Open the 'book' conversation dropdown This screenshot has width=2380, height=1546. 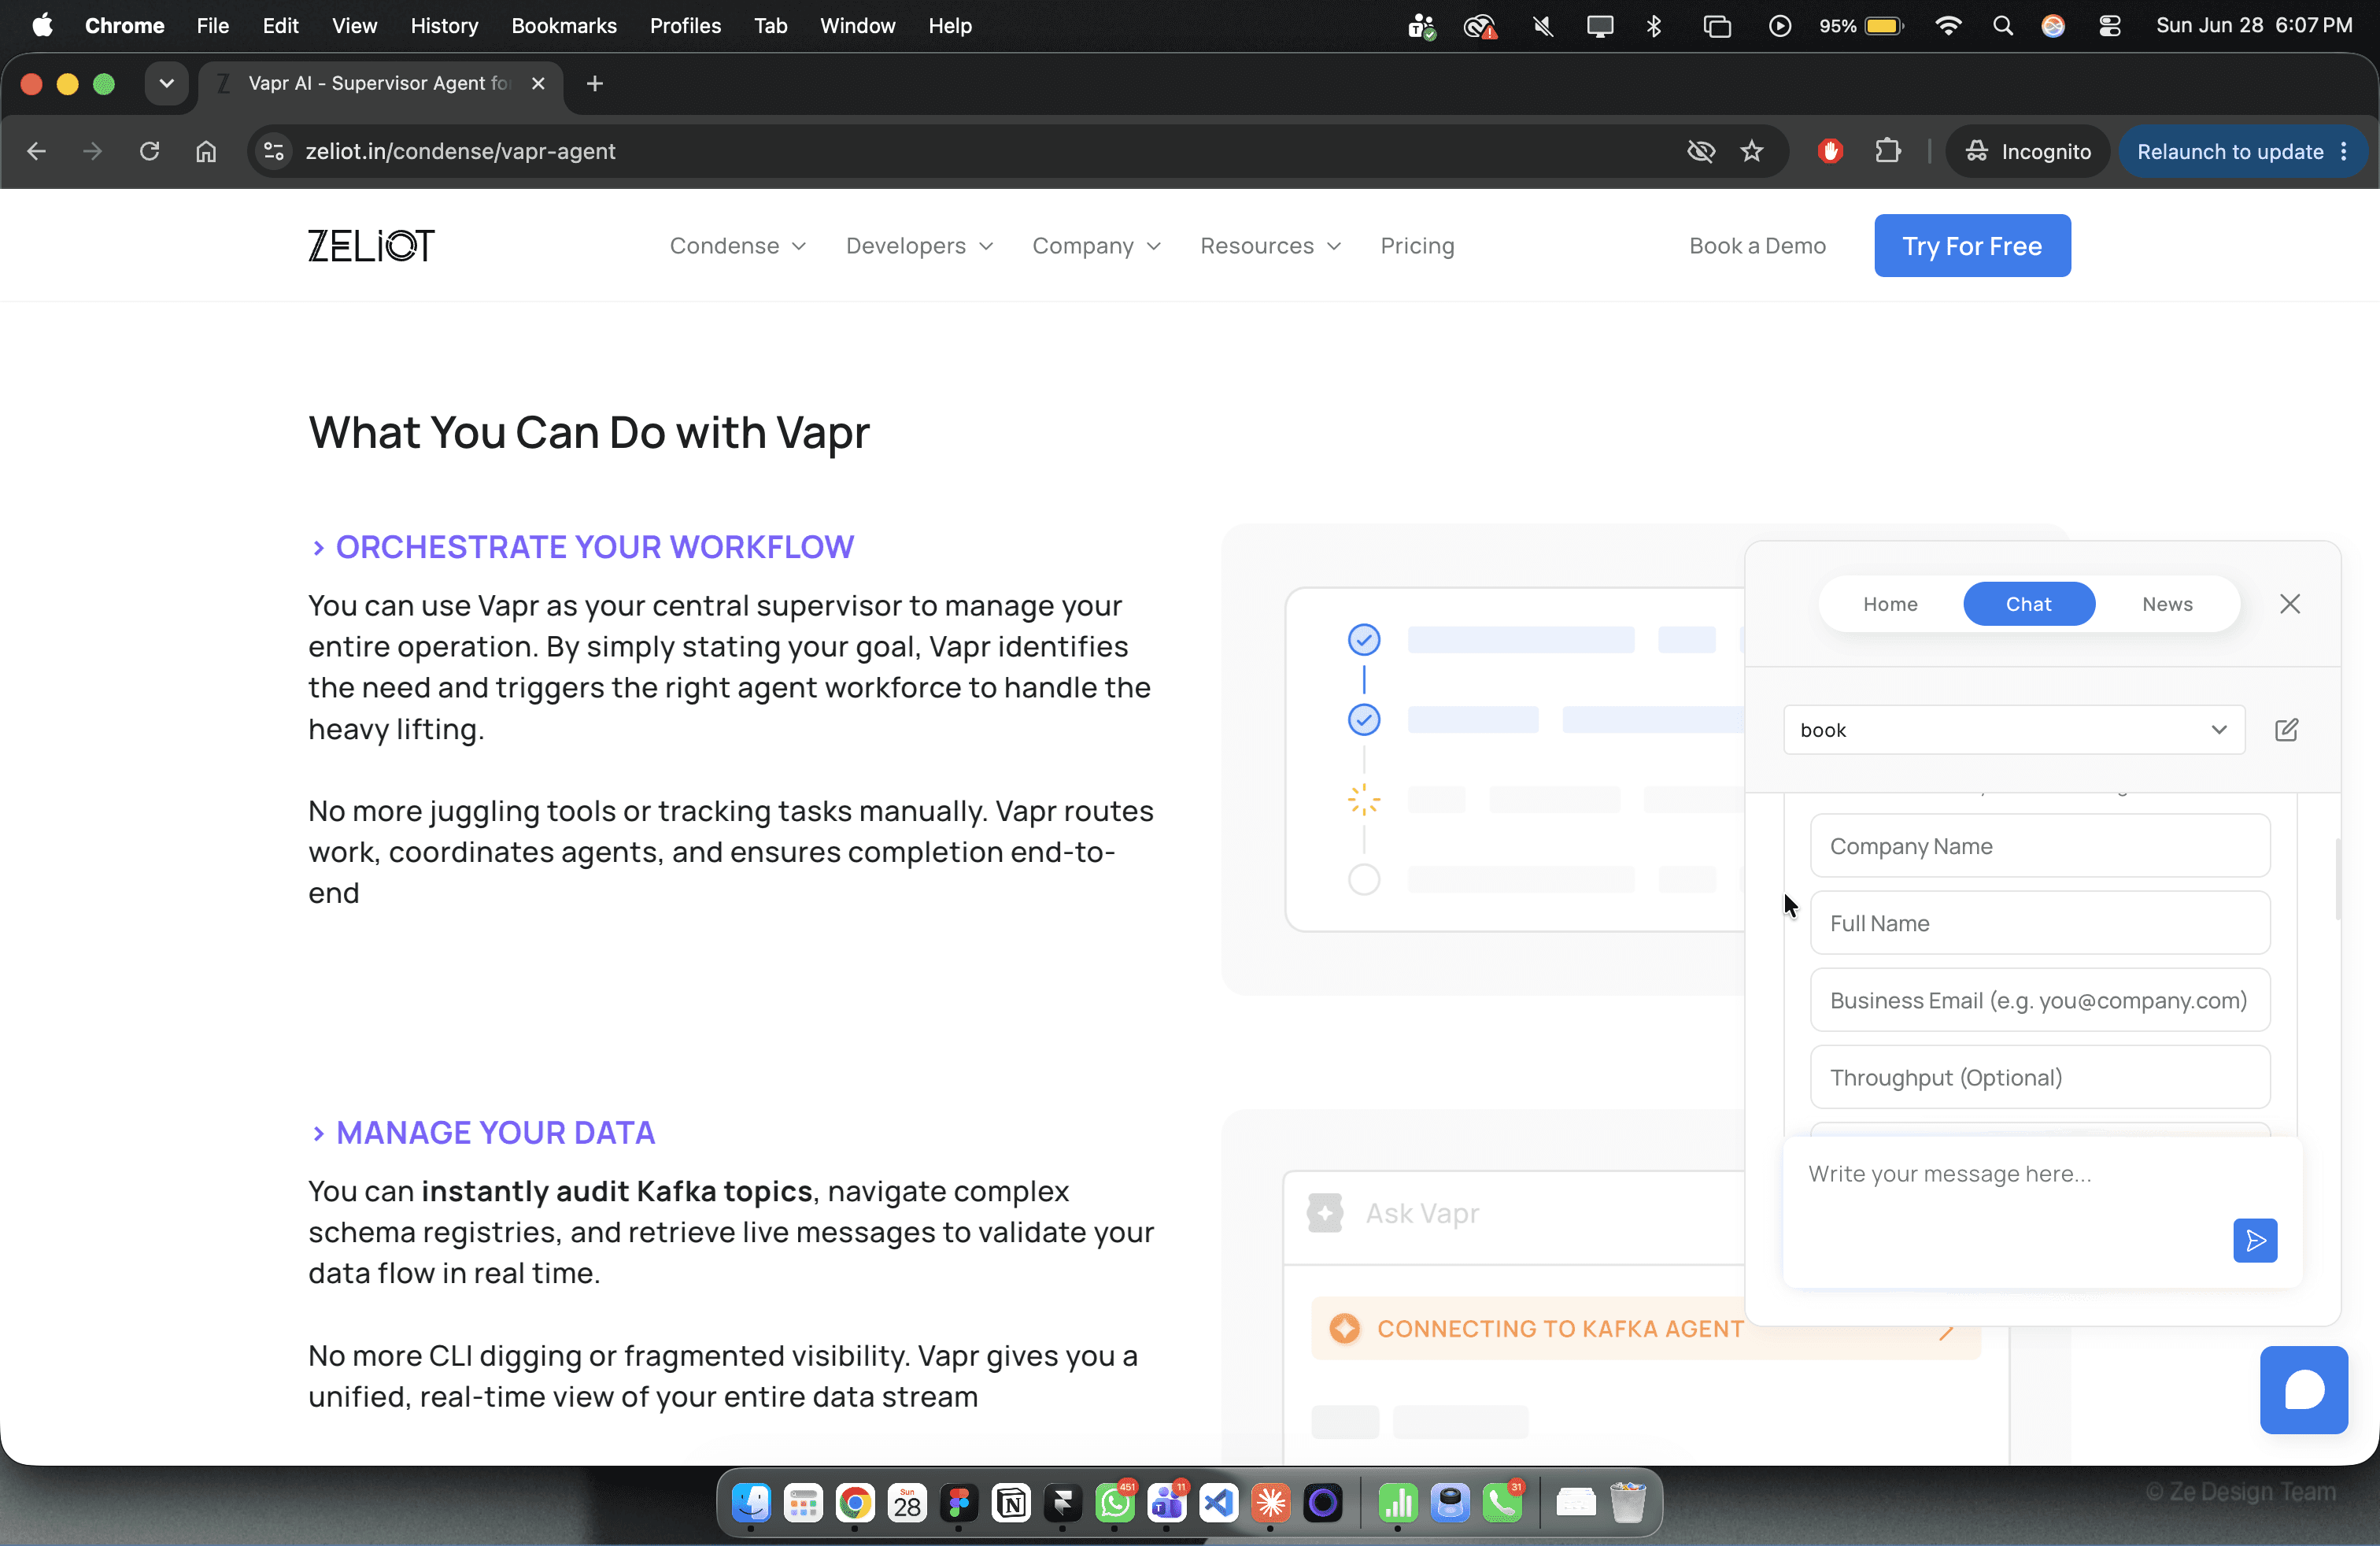pos(2013,730)
